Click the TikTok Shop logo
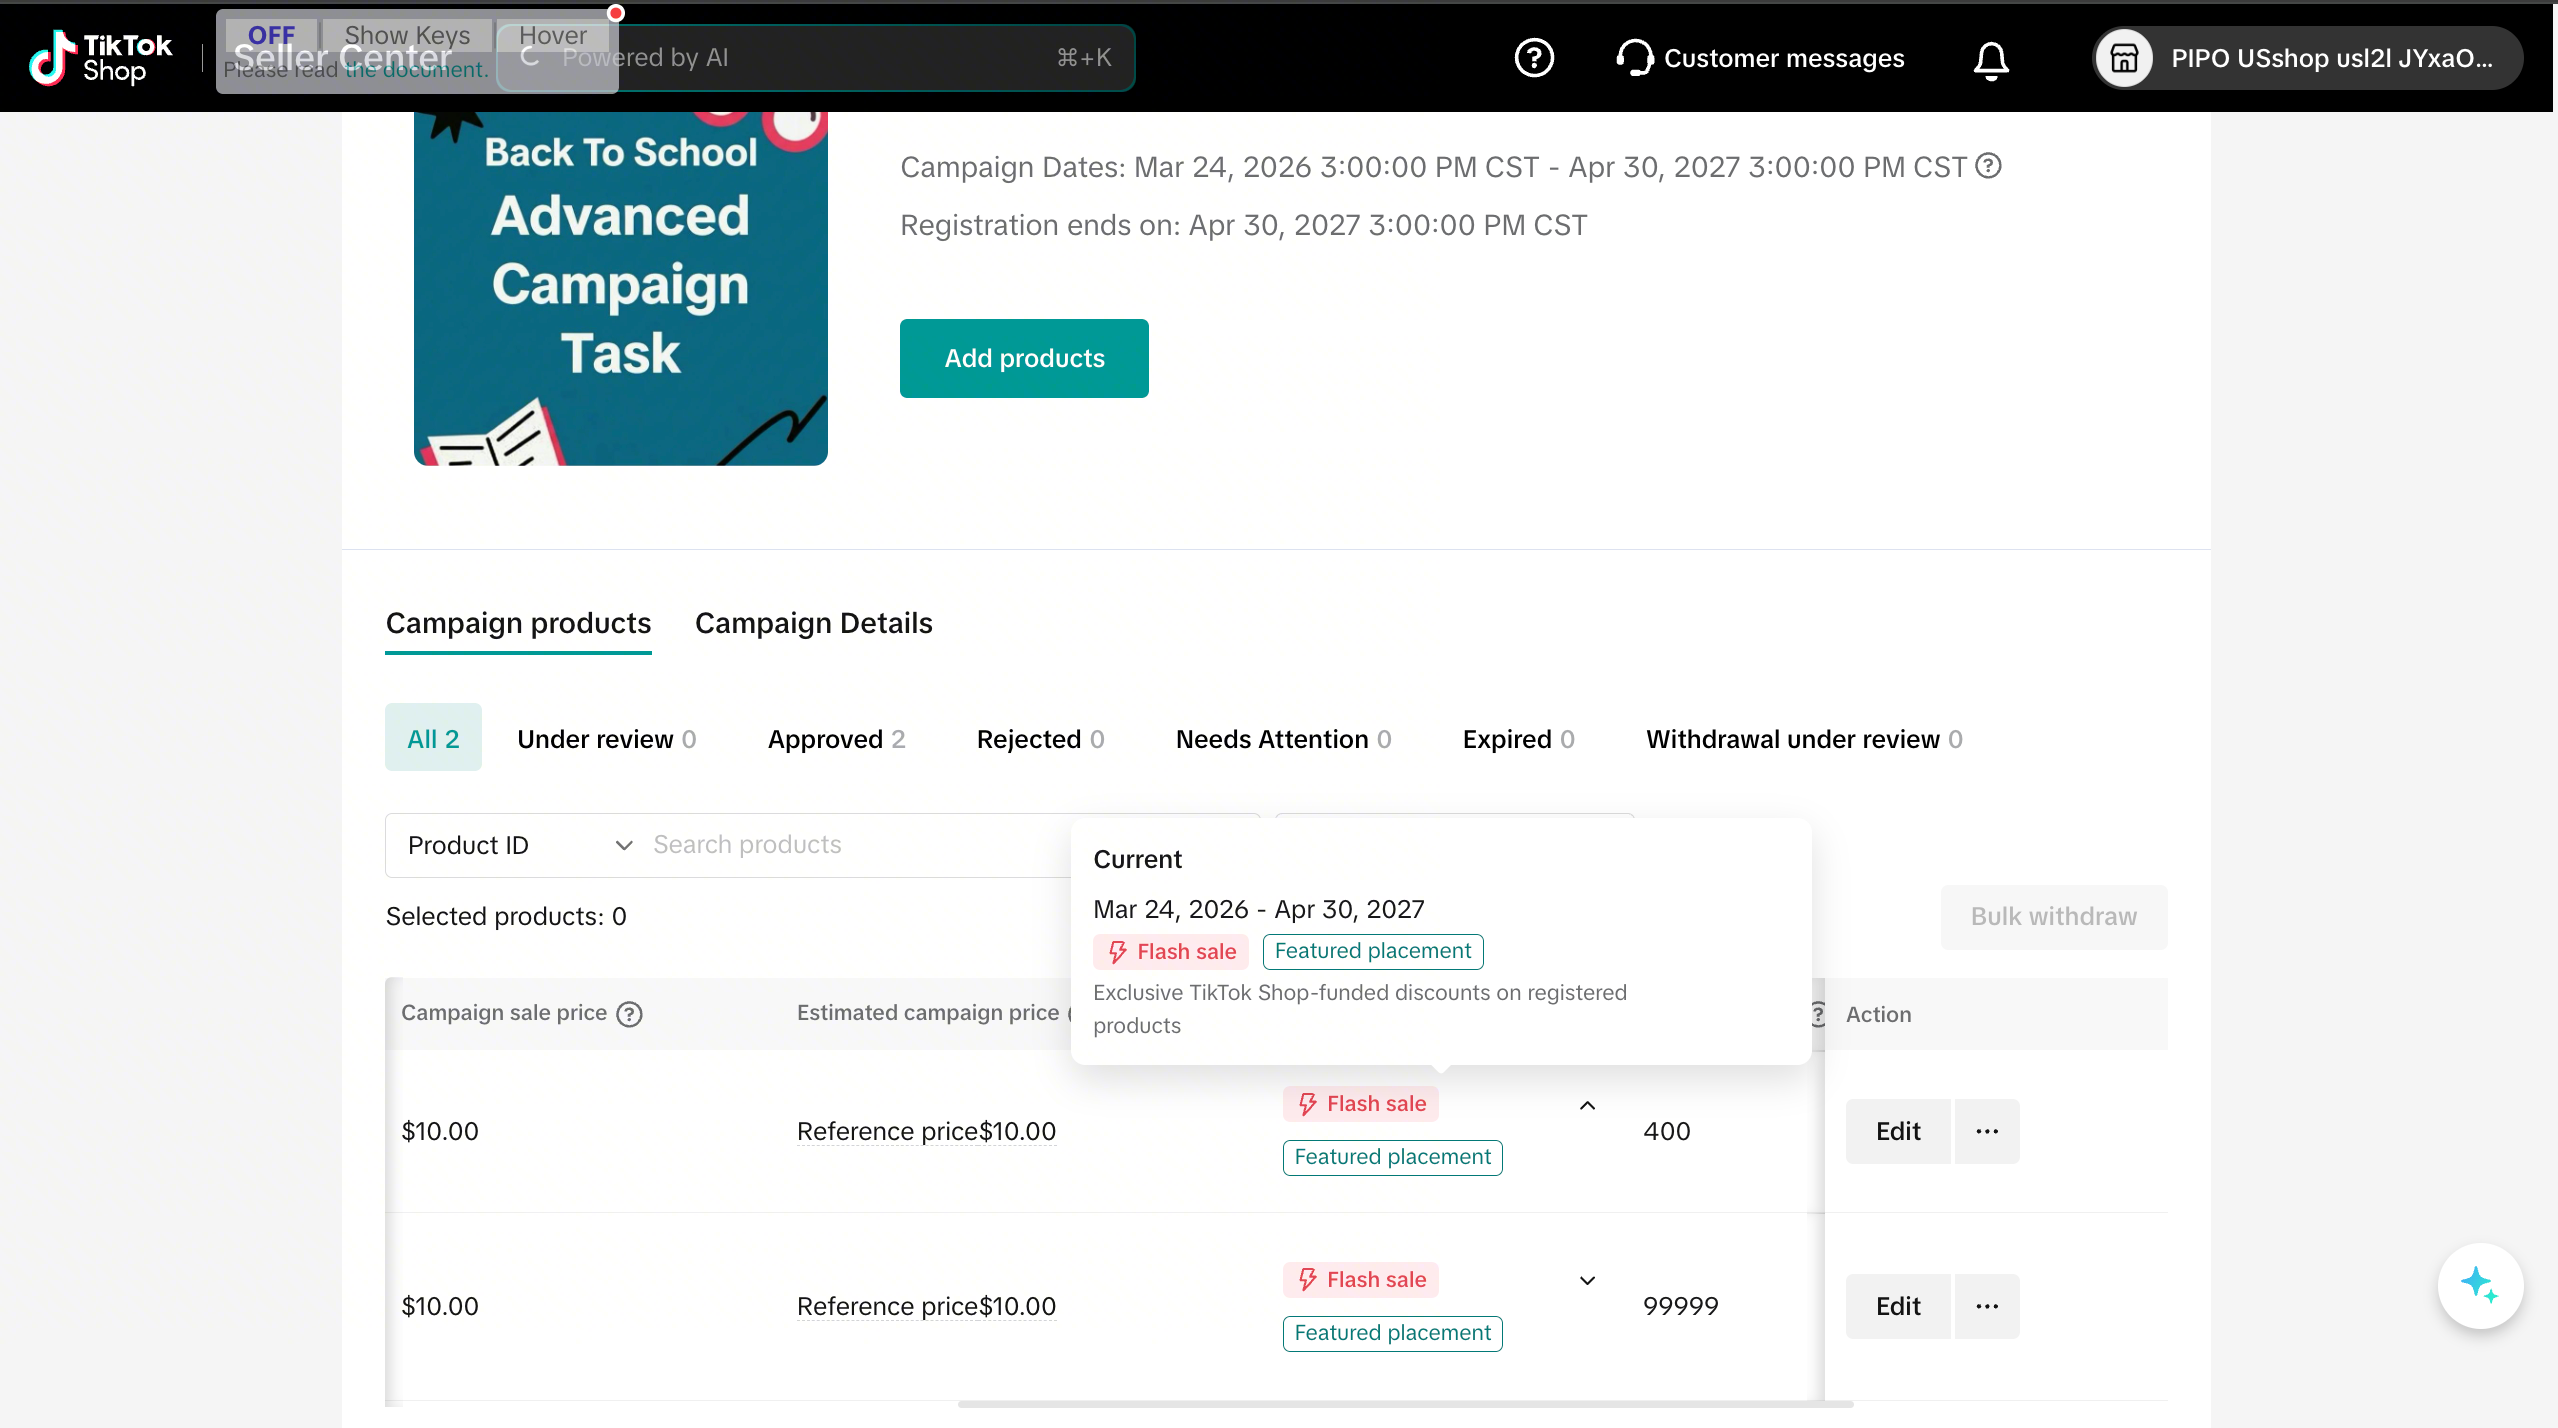 pyautogui.click(x=100, y=58)
